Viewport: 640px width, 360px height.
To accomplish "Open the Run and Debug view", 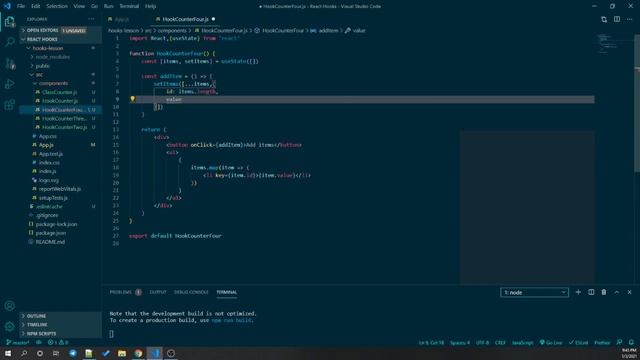I will [x=10, y=84].
